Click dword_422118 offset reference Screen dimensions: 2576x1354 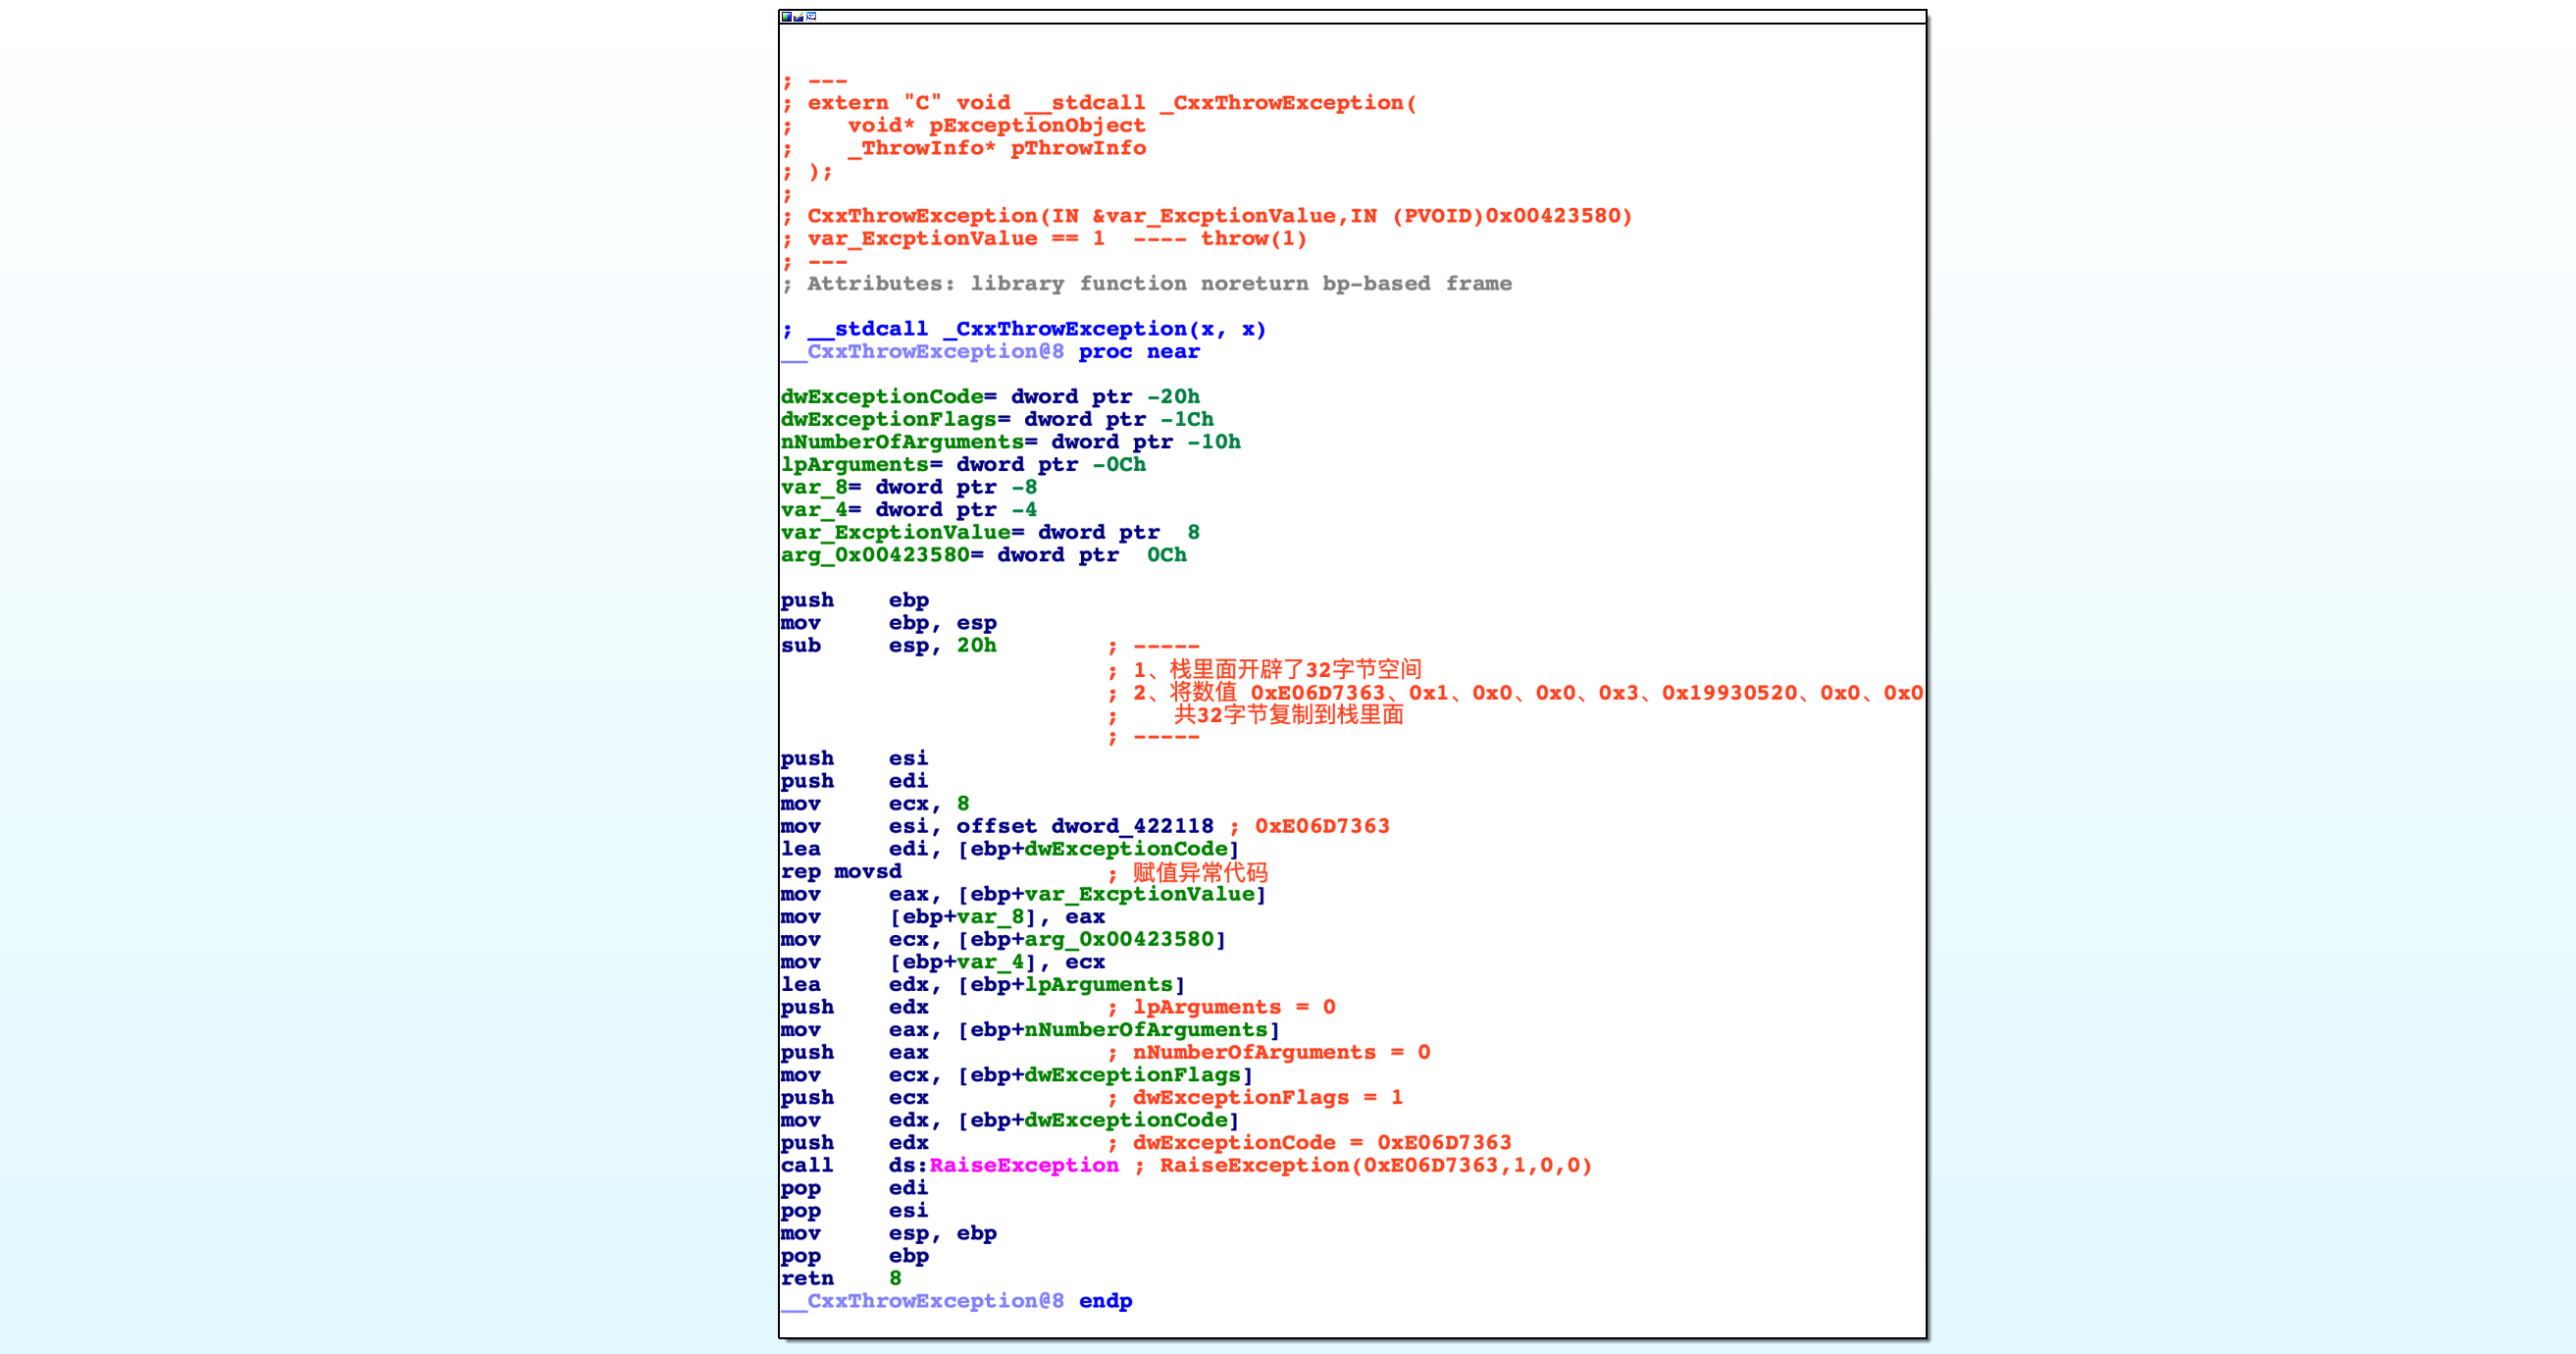coord(1131,826)
